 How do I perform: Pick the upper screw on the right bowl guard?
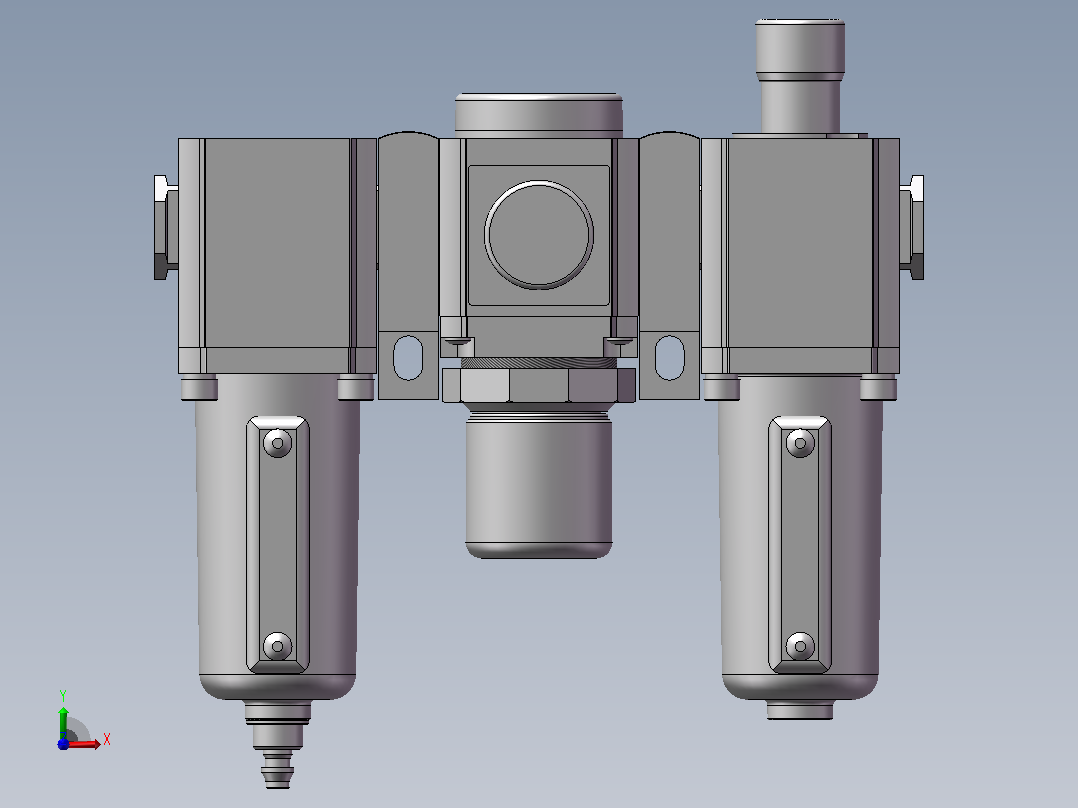click(x=800, y=444)
